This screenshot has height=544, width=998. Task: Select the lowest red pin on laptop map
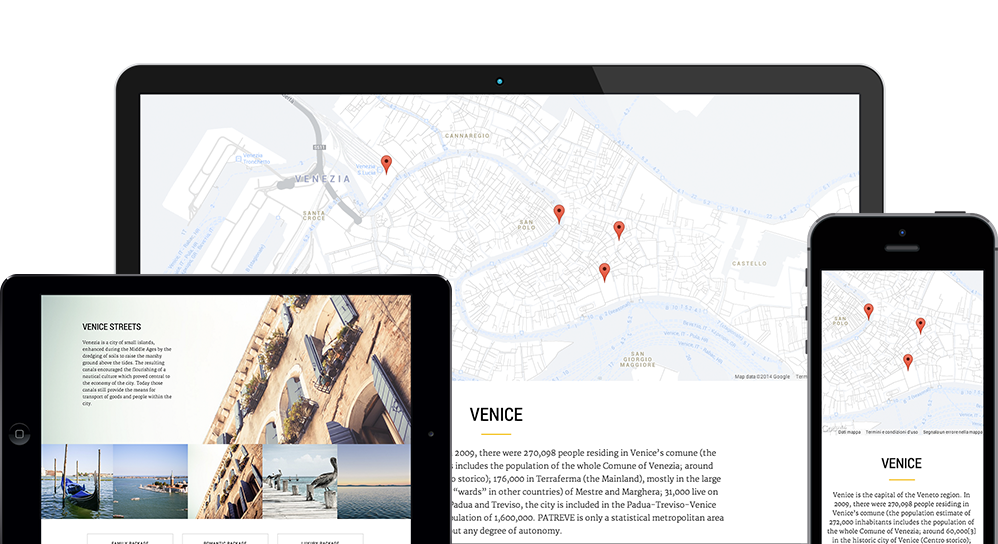604,271
